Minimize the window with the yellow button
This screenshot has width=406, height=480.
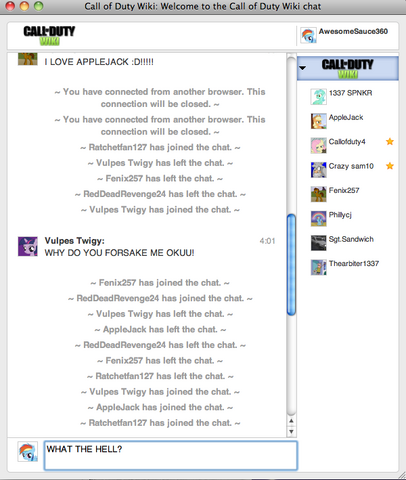(x=24, y=6)
